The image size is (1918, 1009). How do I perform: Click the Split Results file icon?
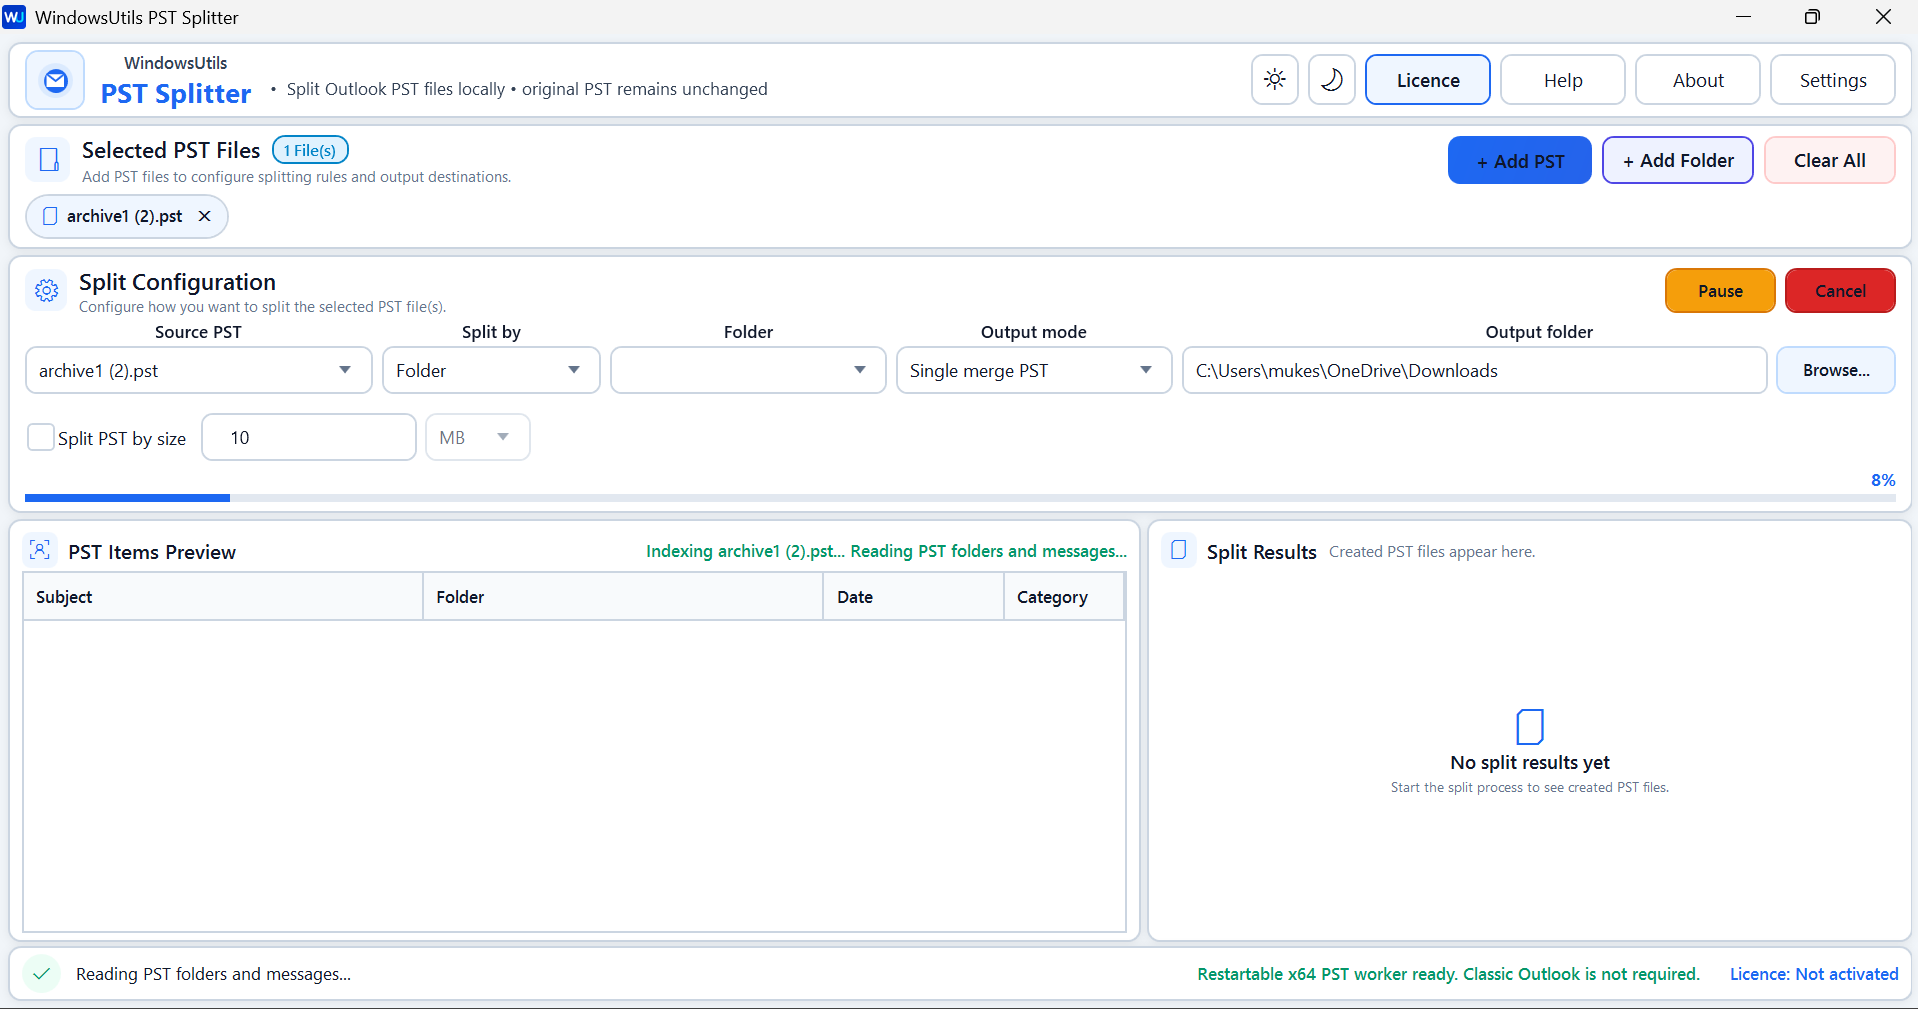pos(1179,550)
